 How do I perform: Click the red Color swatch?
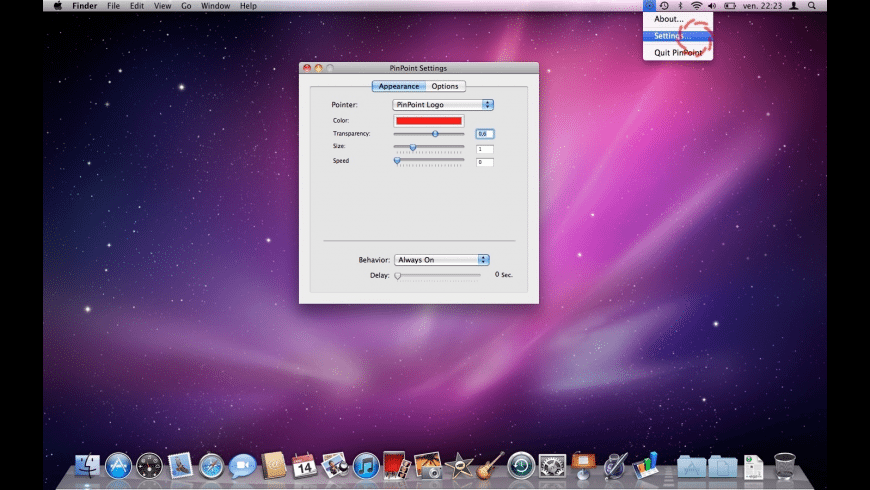[x=428, y=120]
